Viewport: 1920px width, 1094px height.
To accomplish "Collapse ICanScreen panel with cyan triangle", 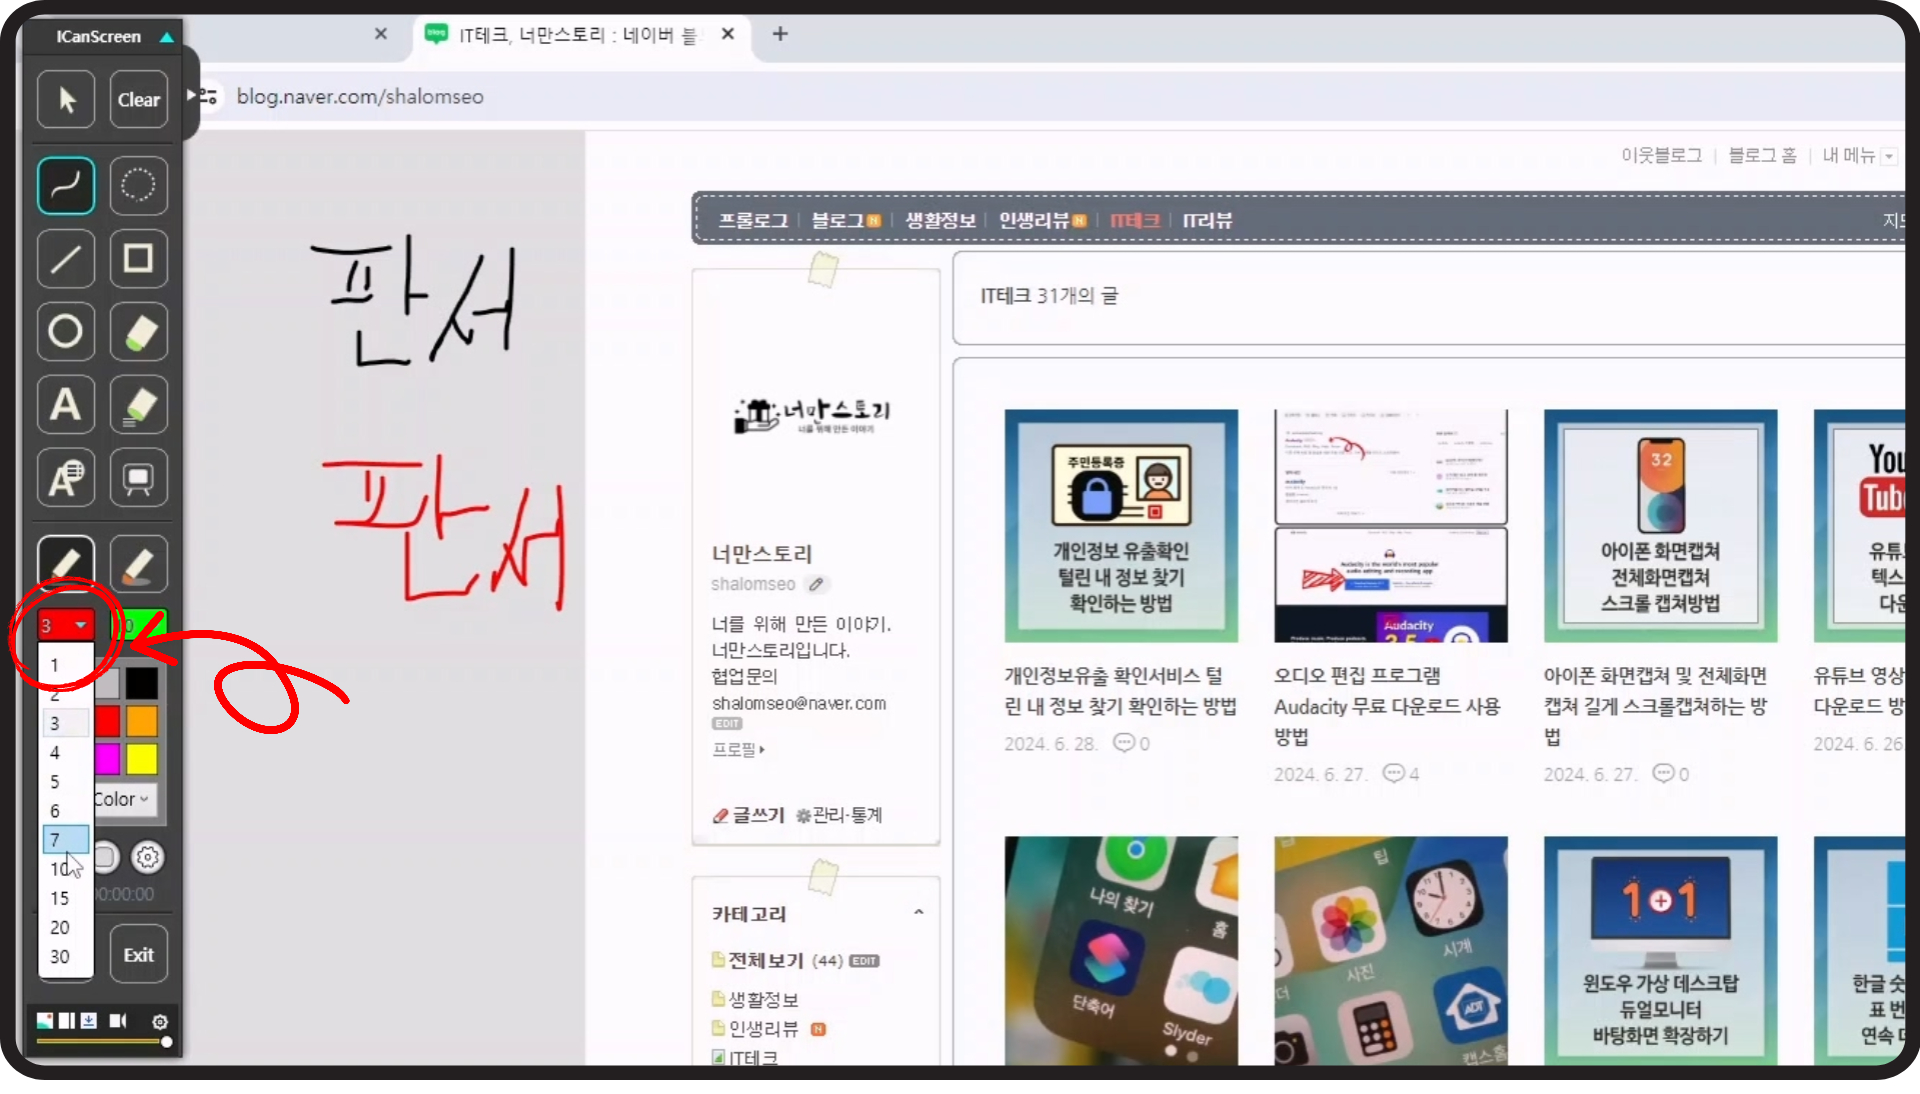I will pyautogui.click(x=167, y=37).
